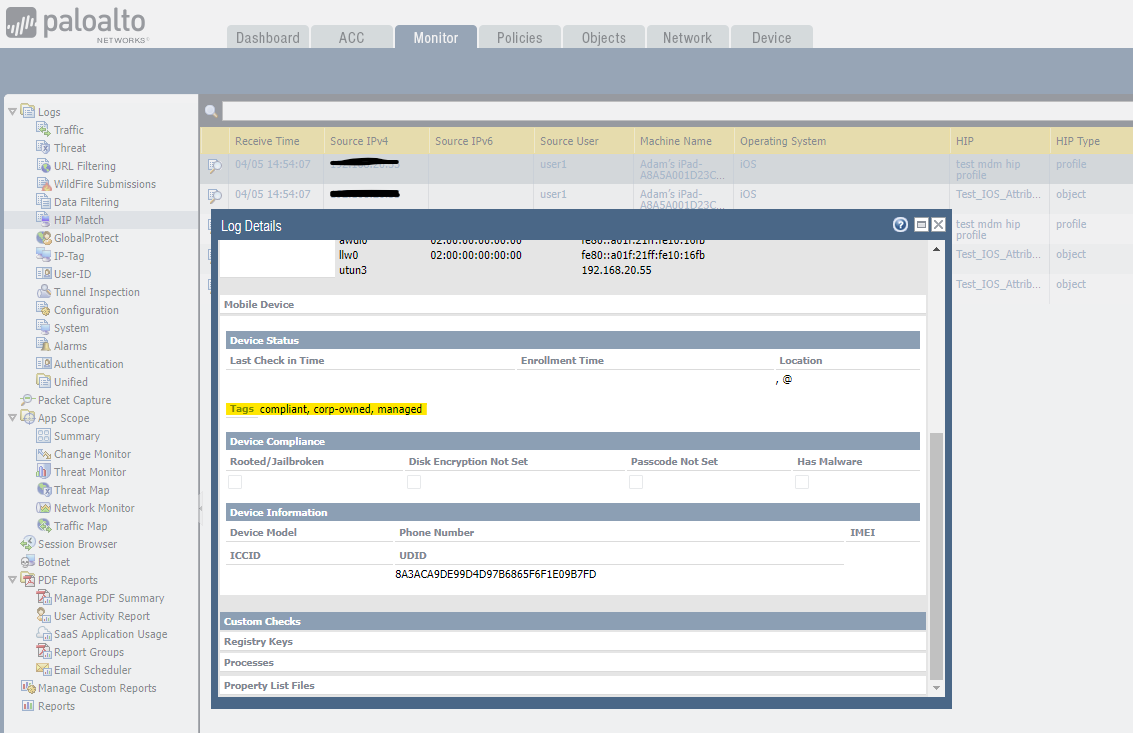Click the search magnifier icon above the log table
This screenshot has height=733, width=1133.
pyautogui.click(x=210, y=109)
